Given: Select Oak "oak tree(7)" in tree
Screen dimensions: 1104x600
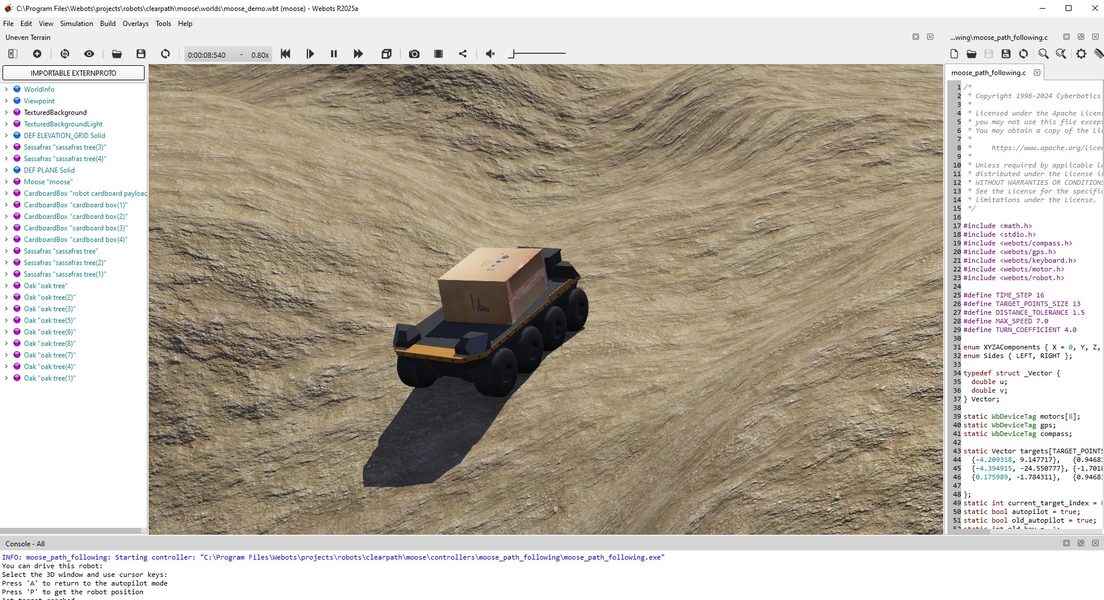Looking at the screenshot, I should [x=49, y=355].
